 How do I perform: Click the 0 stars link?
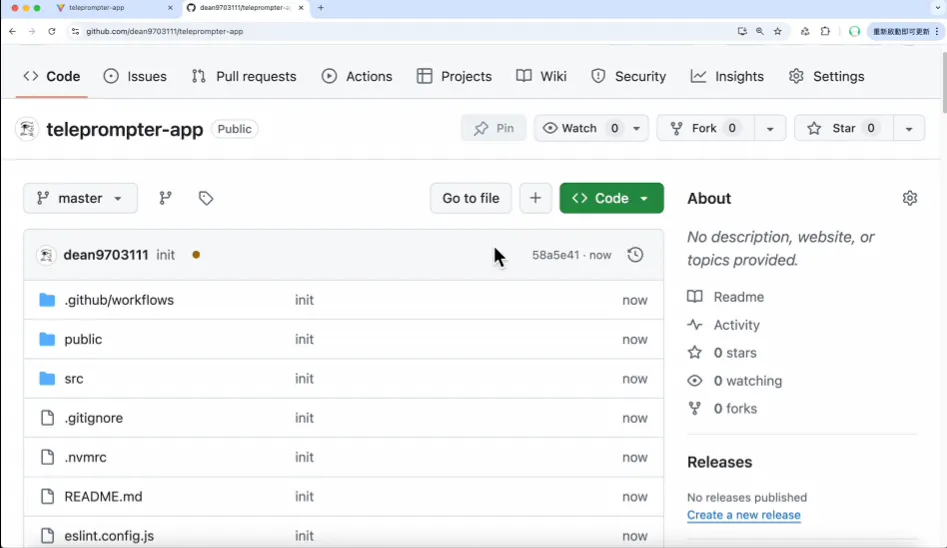coord(734,352)
